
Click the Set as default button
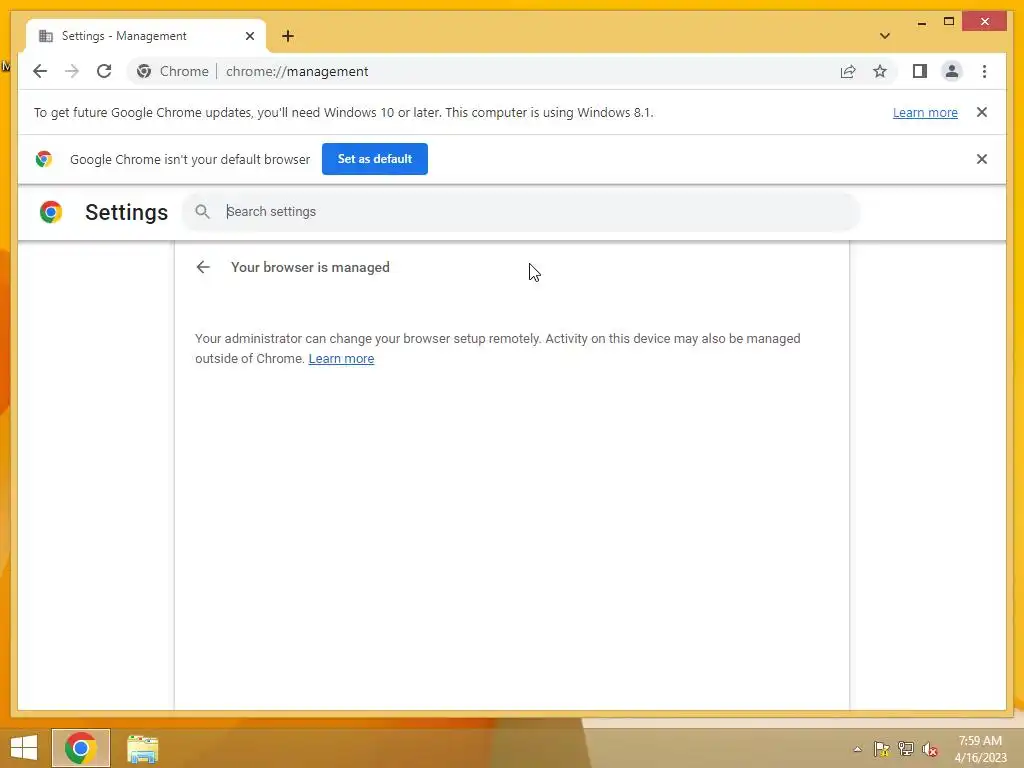[x=375, y=159]
